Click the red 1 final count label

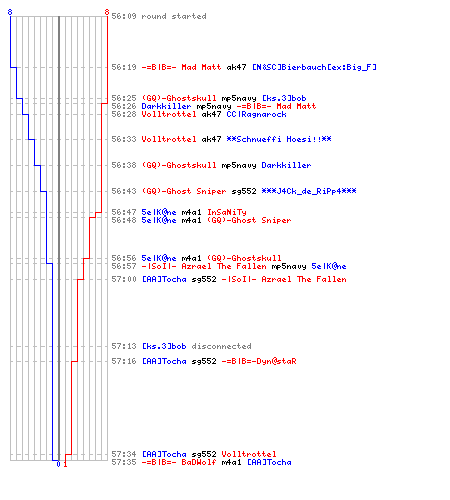65,464
